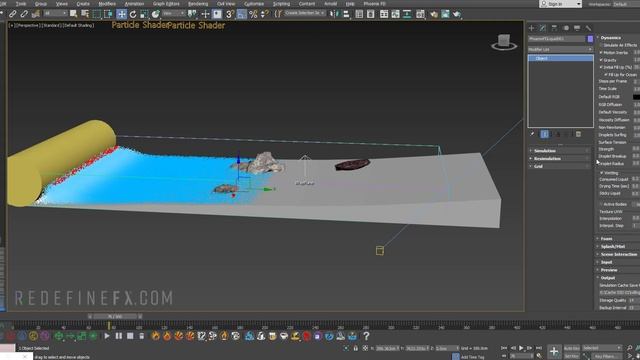Open Create Selection Set dropdown
The height and width of the screenshot is (360, 640).
pos(304,13)
